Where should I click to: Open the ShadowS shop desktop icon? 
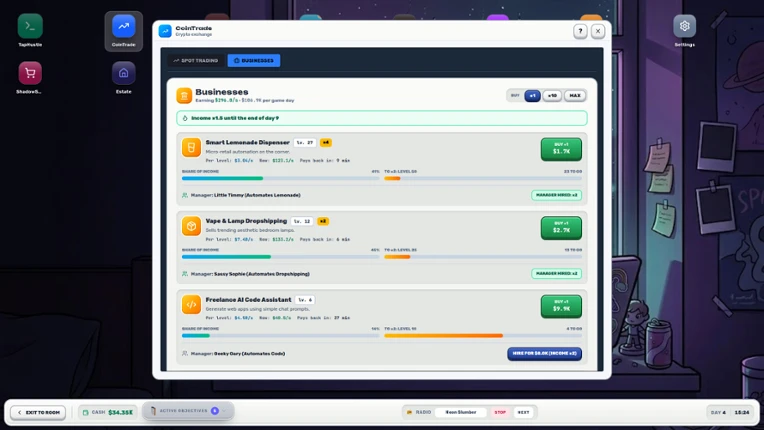click(30, 73)
